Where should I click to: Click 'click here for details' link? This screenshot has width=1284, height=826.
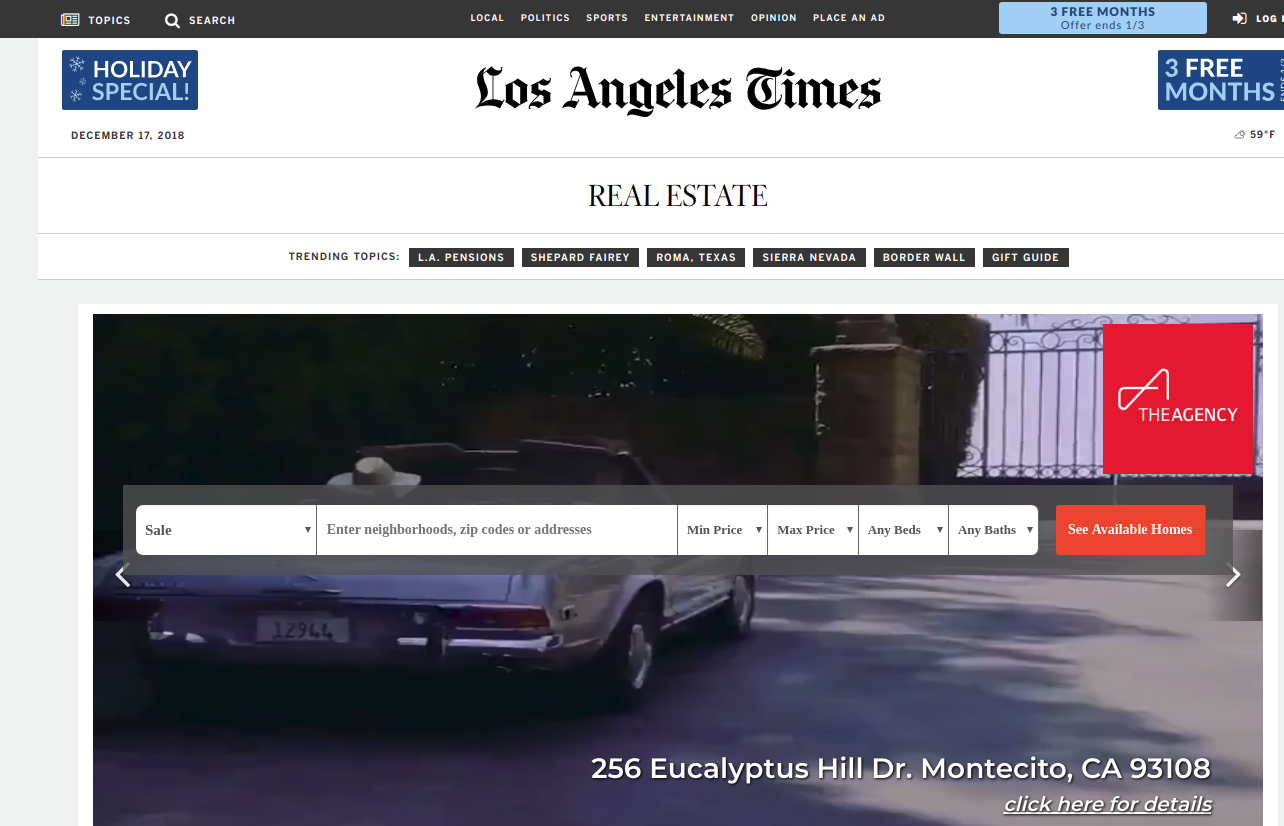point(1108,804)
